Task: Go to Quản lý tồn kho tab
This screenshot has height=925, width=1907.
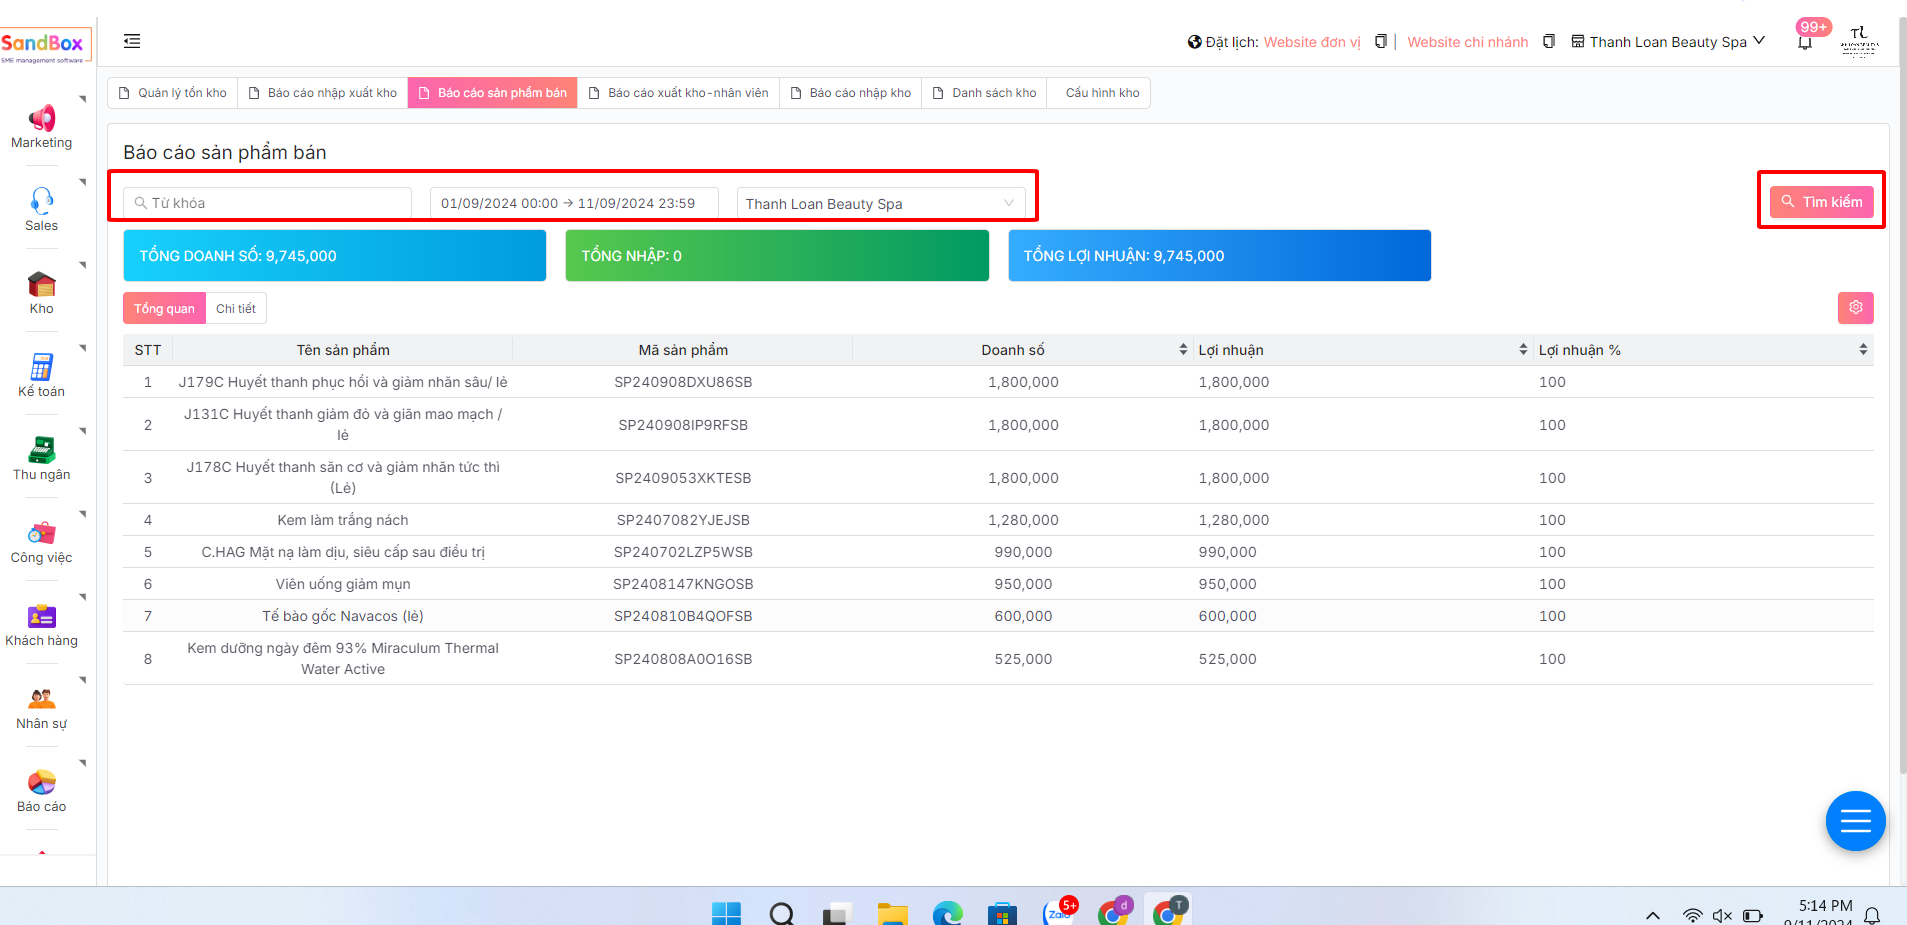Action: point(173,93)
